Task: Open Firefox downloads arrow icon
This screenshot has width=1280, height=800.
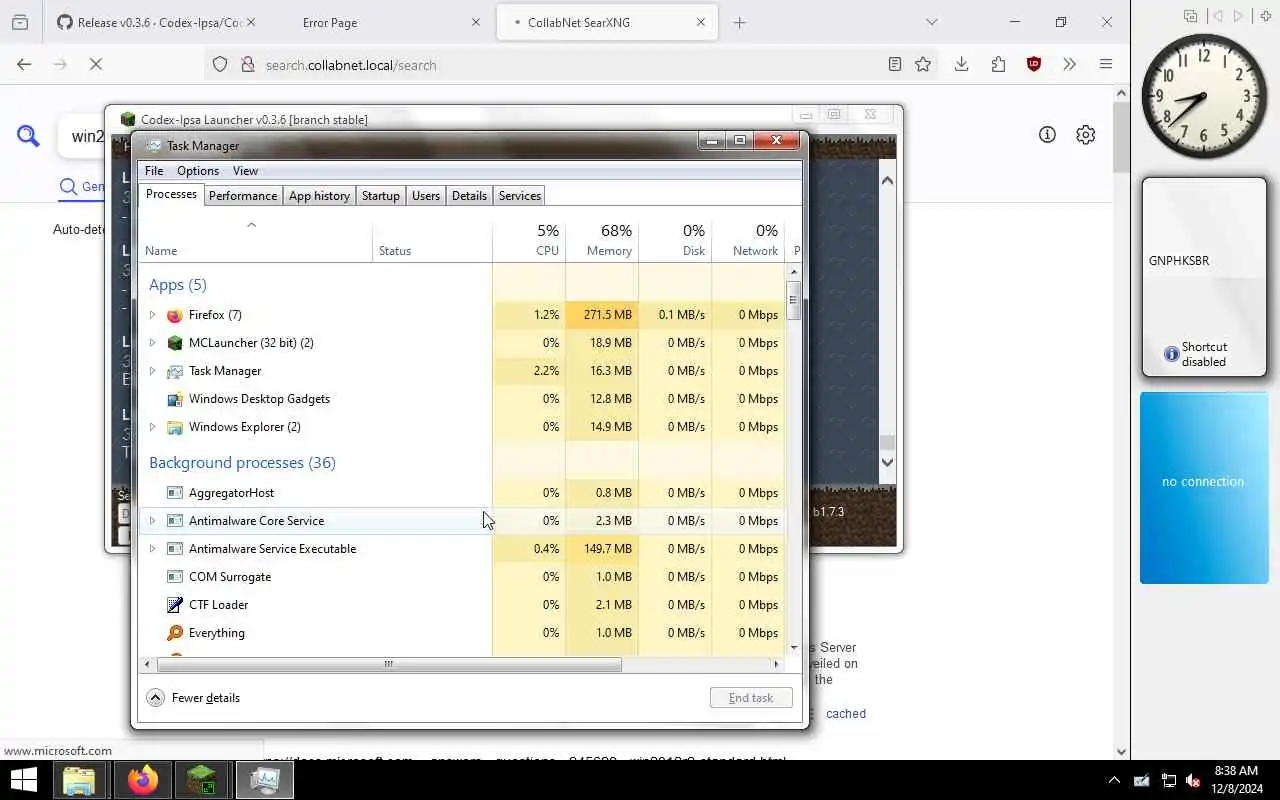Action: [x=961, y=64]
